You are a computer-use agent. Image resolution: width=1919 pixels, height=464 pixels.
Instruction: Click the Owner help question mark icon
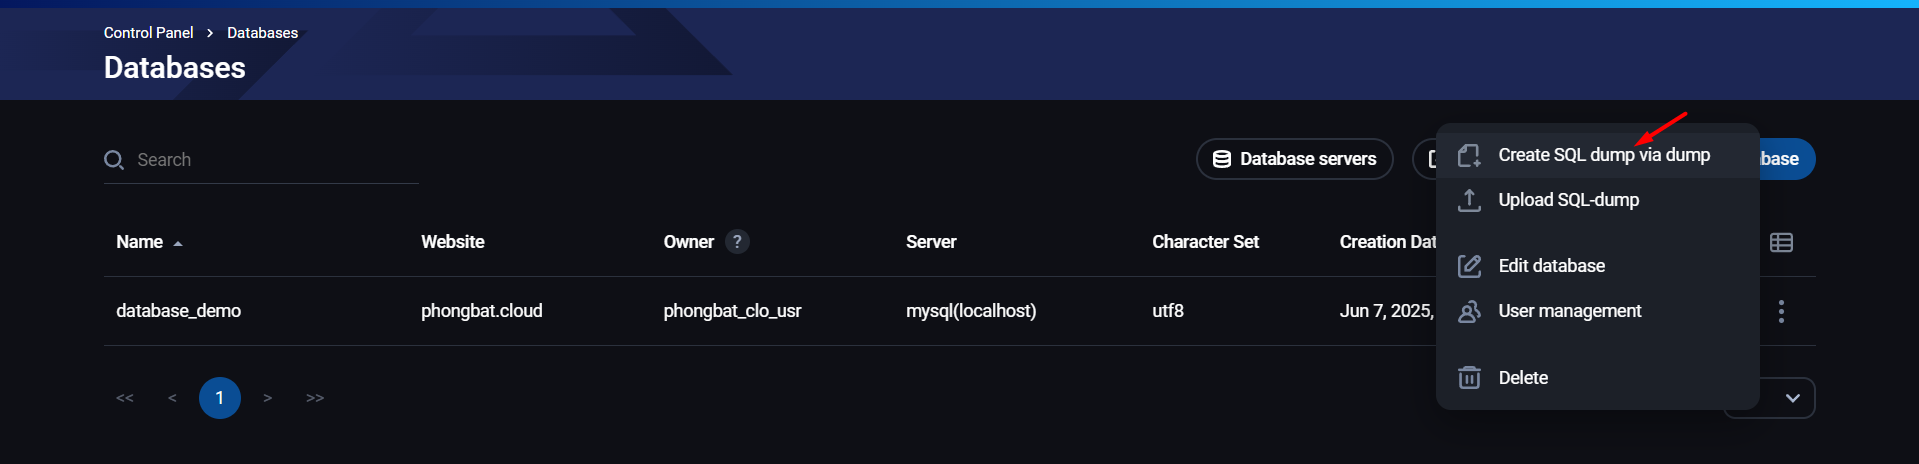737,242
